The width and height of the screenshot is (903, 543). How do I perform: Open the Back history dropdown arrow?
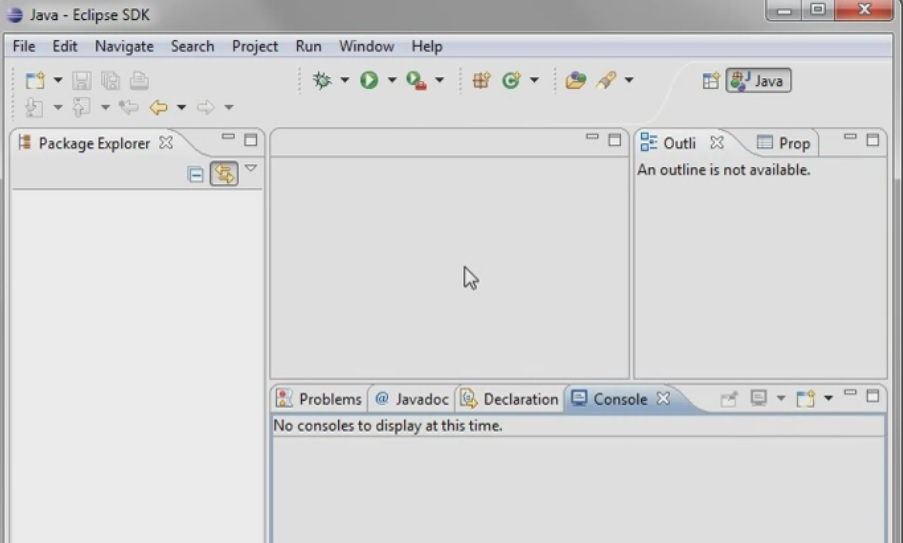point(181,107)
